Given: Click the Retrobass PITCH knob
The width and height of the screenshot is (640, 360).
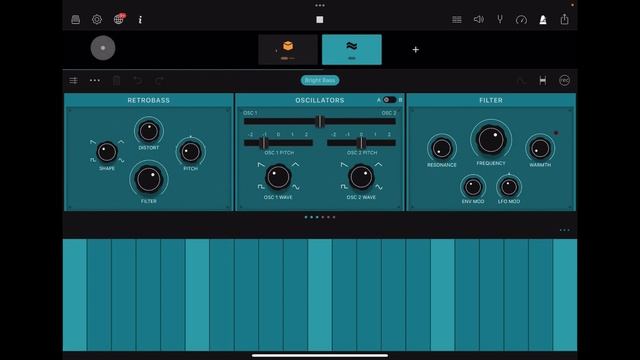Looking at the screenshot, I should point(190,152).
